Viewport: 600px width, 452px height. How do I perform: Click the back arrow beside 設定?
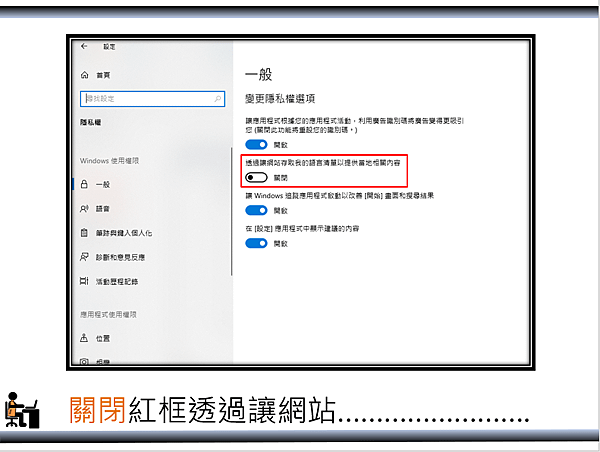(84, 46)
